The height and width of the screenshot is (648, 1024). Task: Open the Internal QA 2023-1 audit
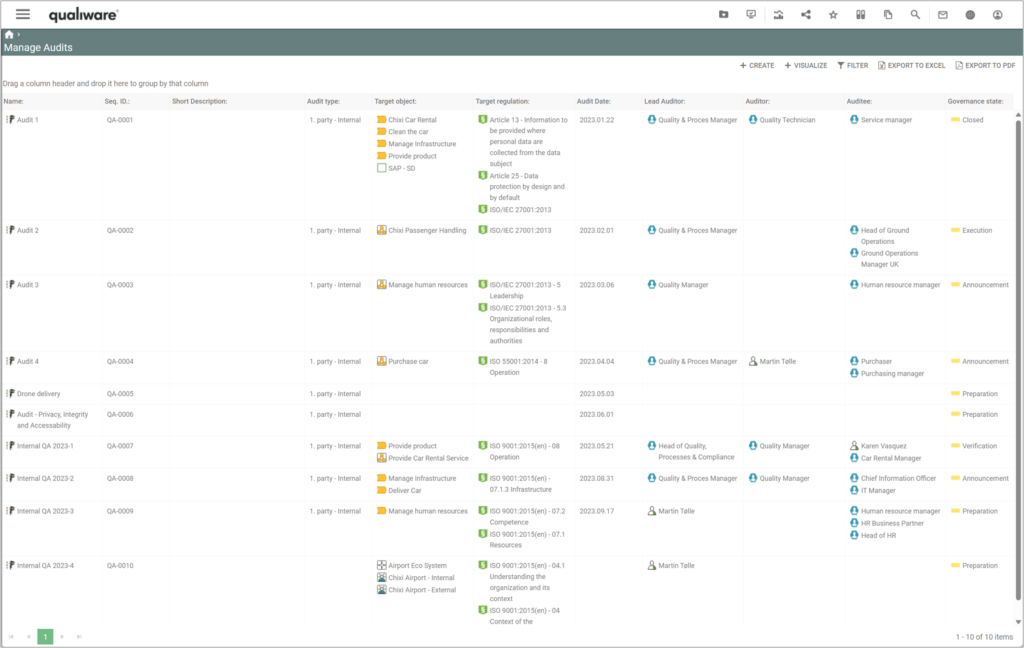click(x=45, y=446)
